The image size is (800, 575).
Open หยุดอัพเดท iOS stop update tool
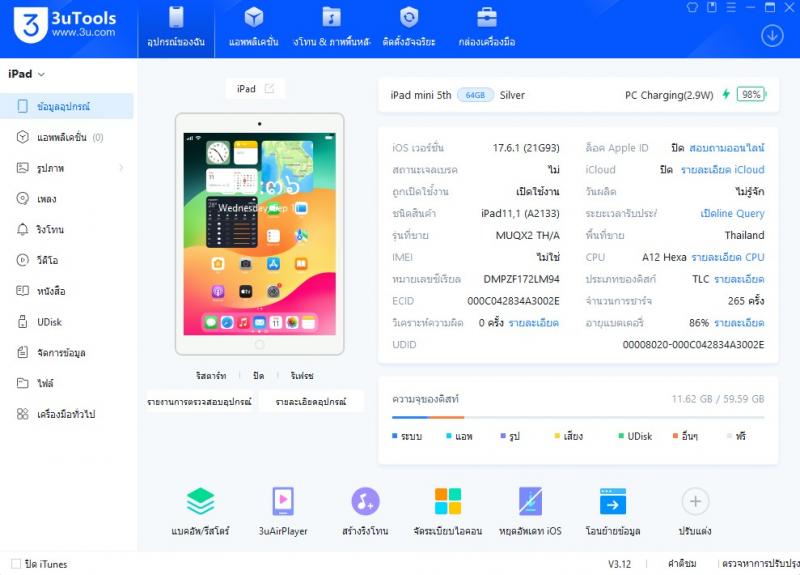pos(530,511)
